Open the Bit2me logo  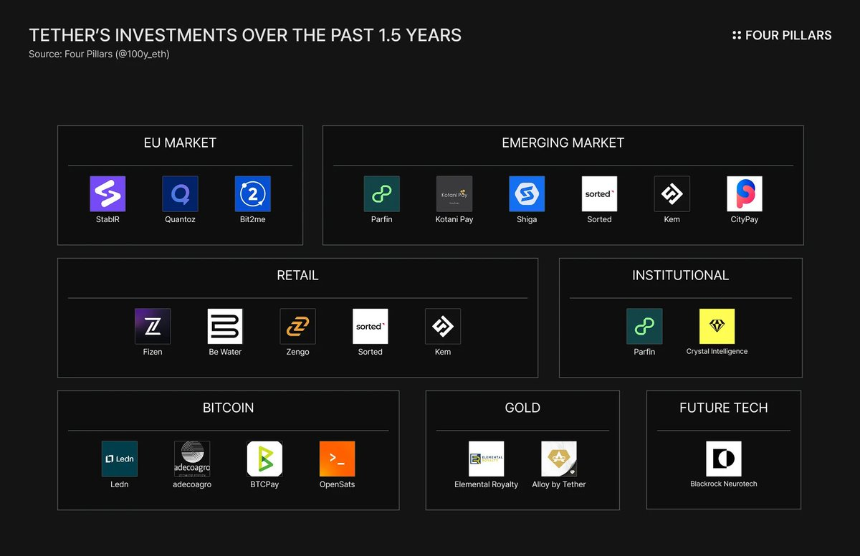tap(253, 194)
